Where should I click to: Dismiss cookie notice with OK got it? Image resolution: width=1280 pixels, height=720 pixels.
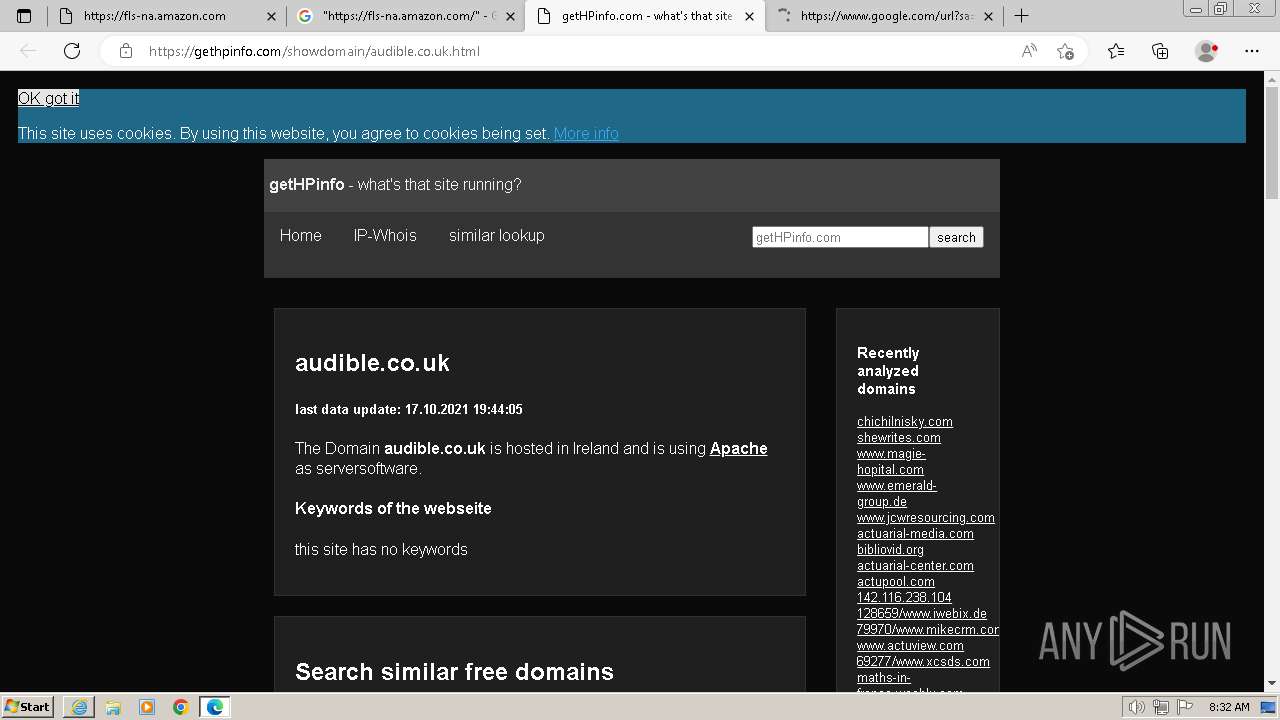click(x=48, y=98)
